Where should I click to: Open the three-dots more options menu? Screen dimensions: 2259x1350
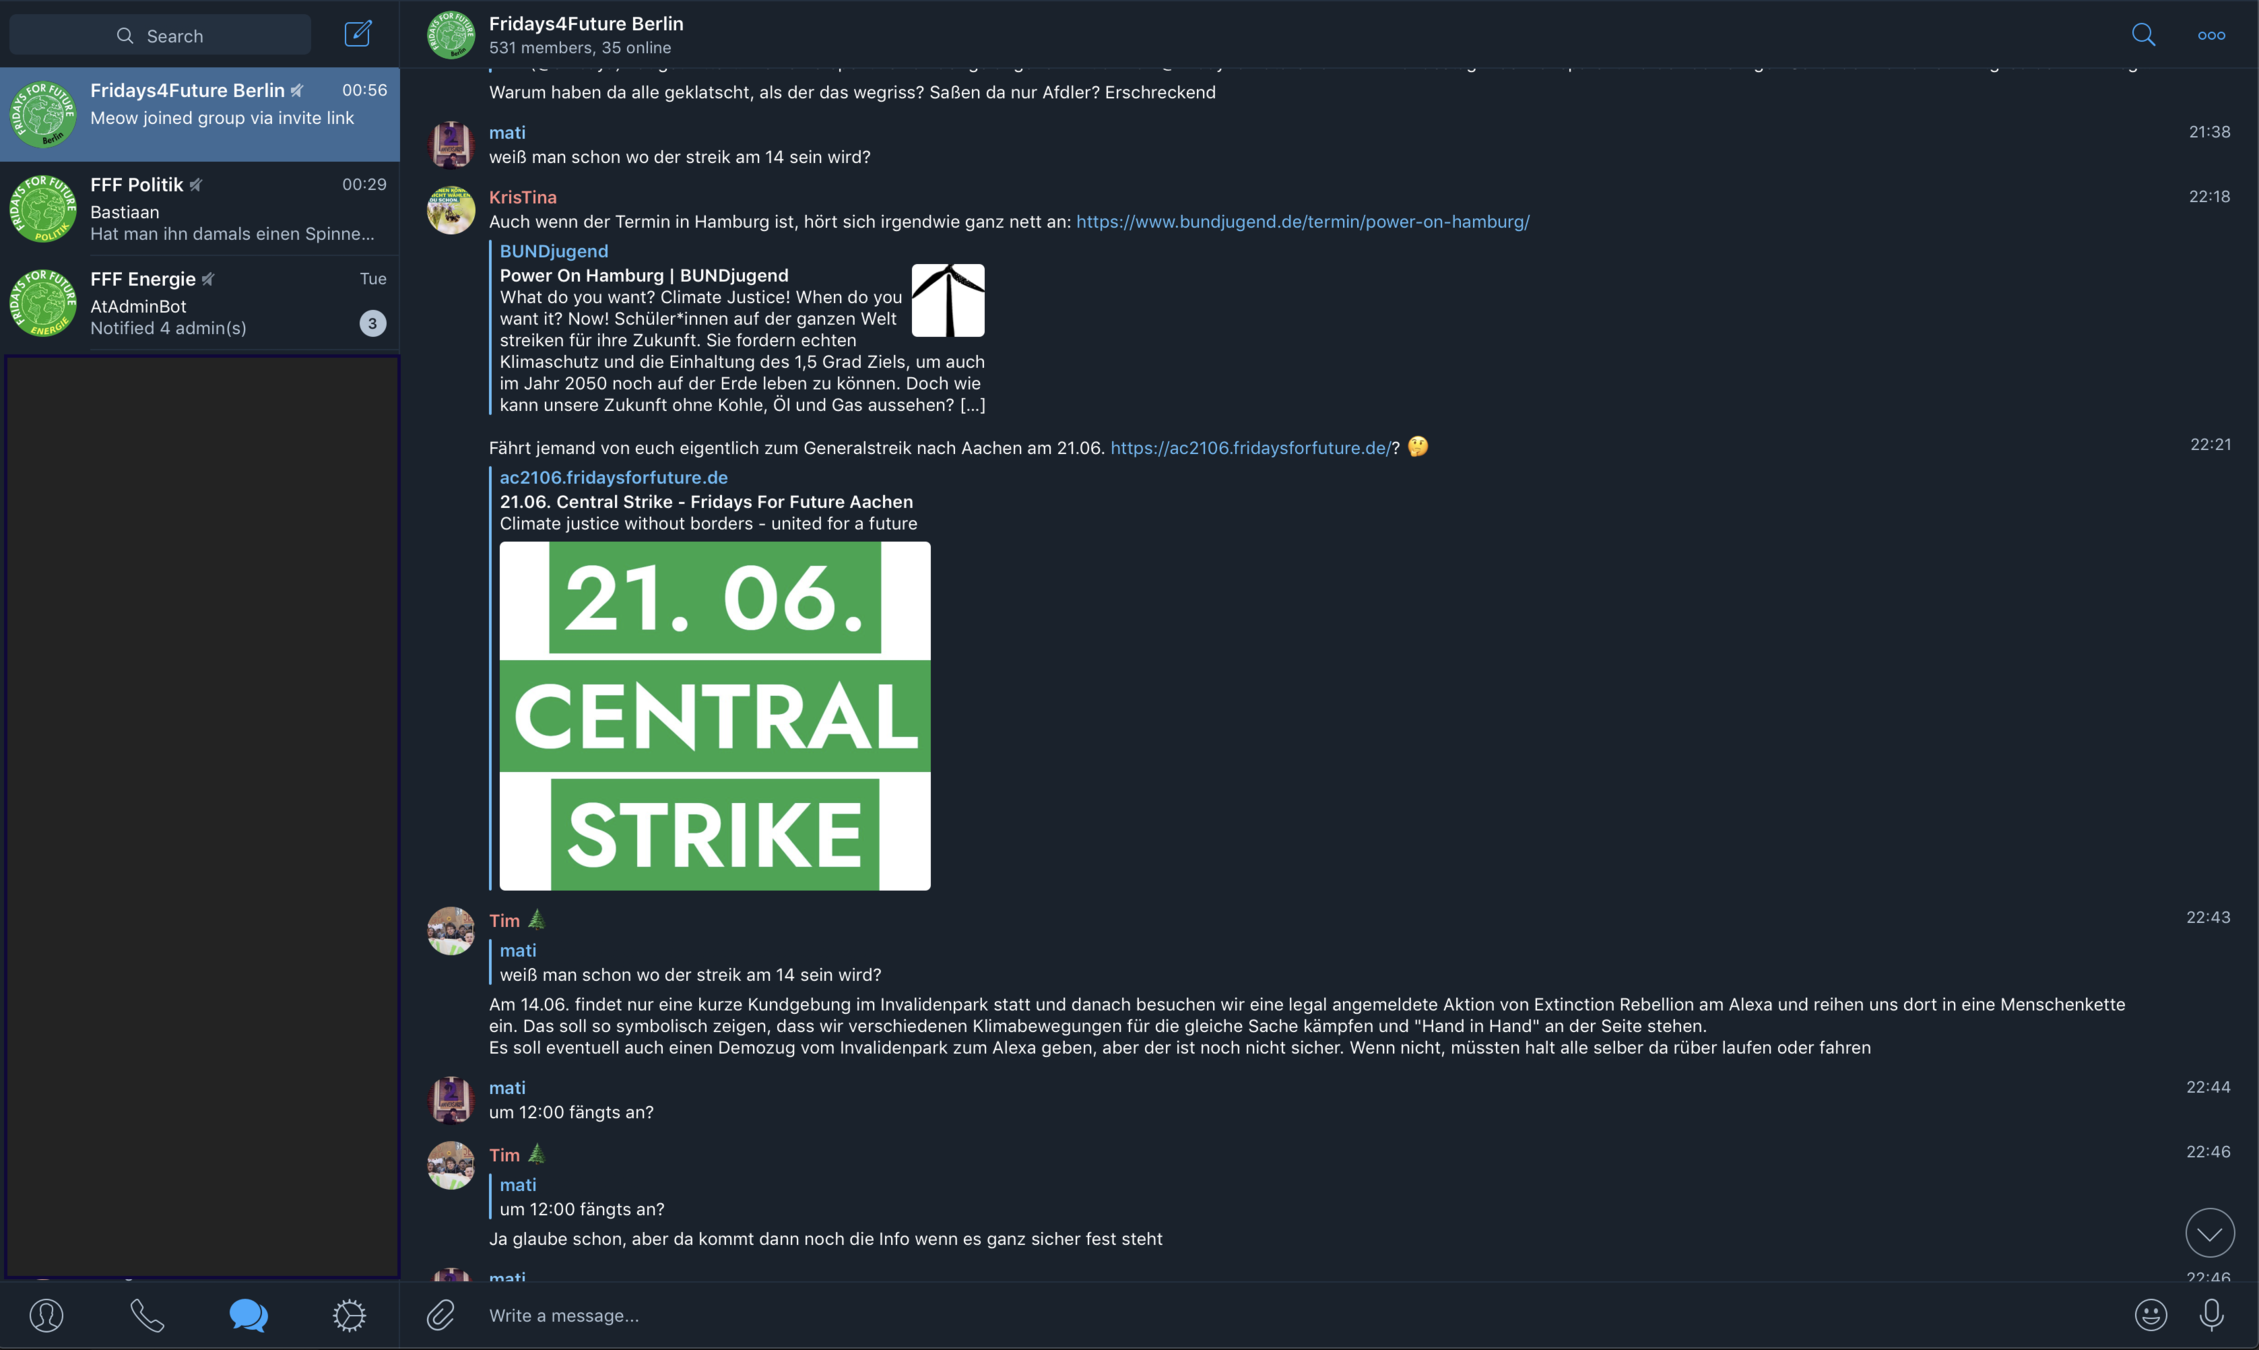[x=2211, y=35]
